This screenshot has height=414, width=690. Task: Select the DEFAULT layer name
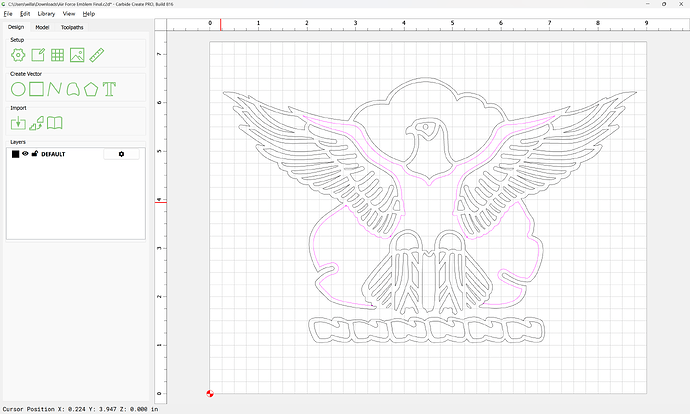[53, 154]
